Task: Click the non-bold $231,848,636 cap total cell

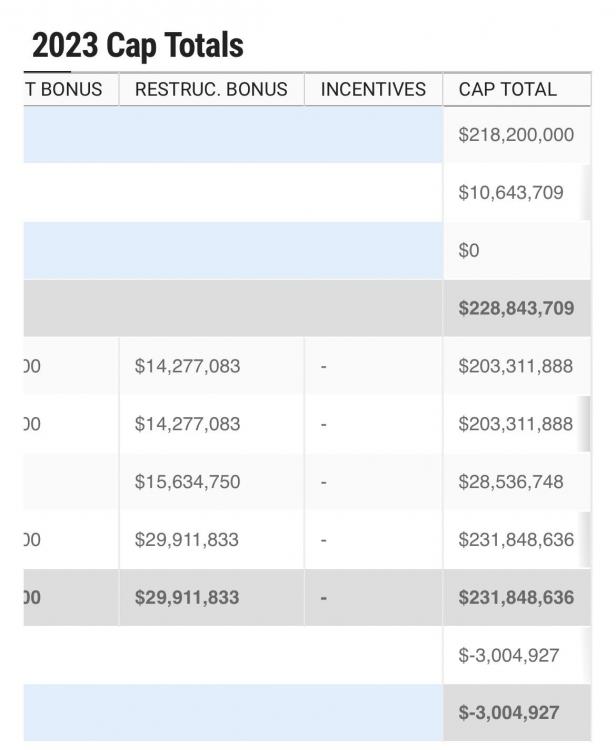Action: 516,540
